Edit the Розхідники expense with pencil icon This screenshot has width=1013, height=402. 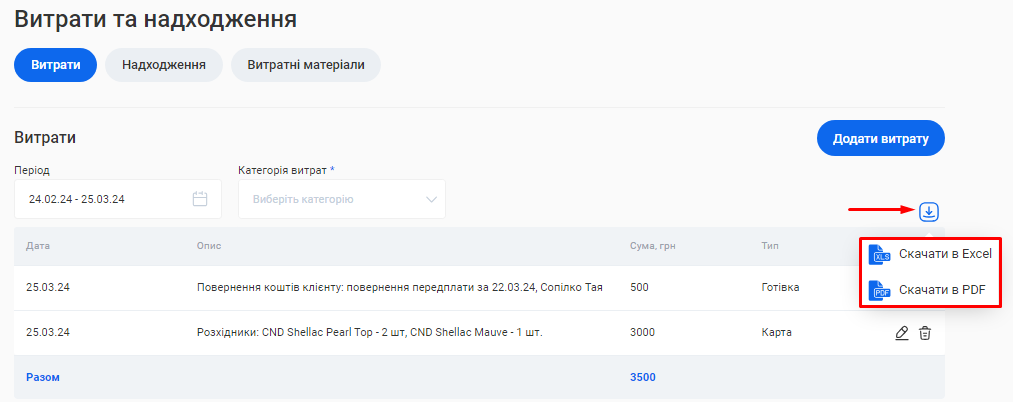point(902,333)
